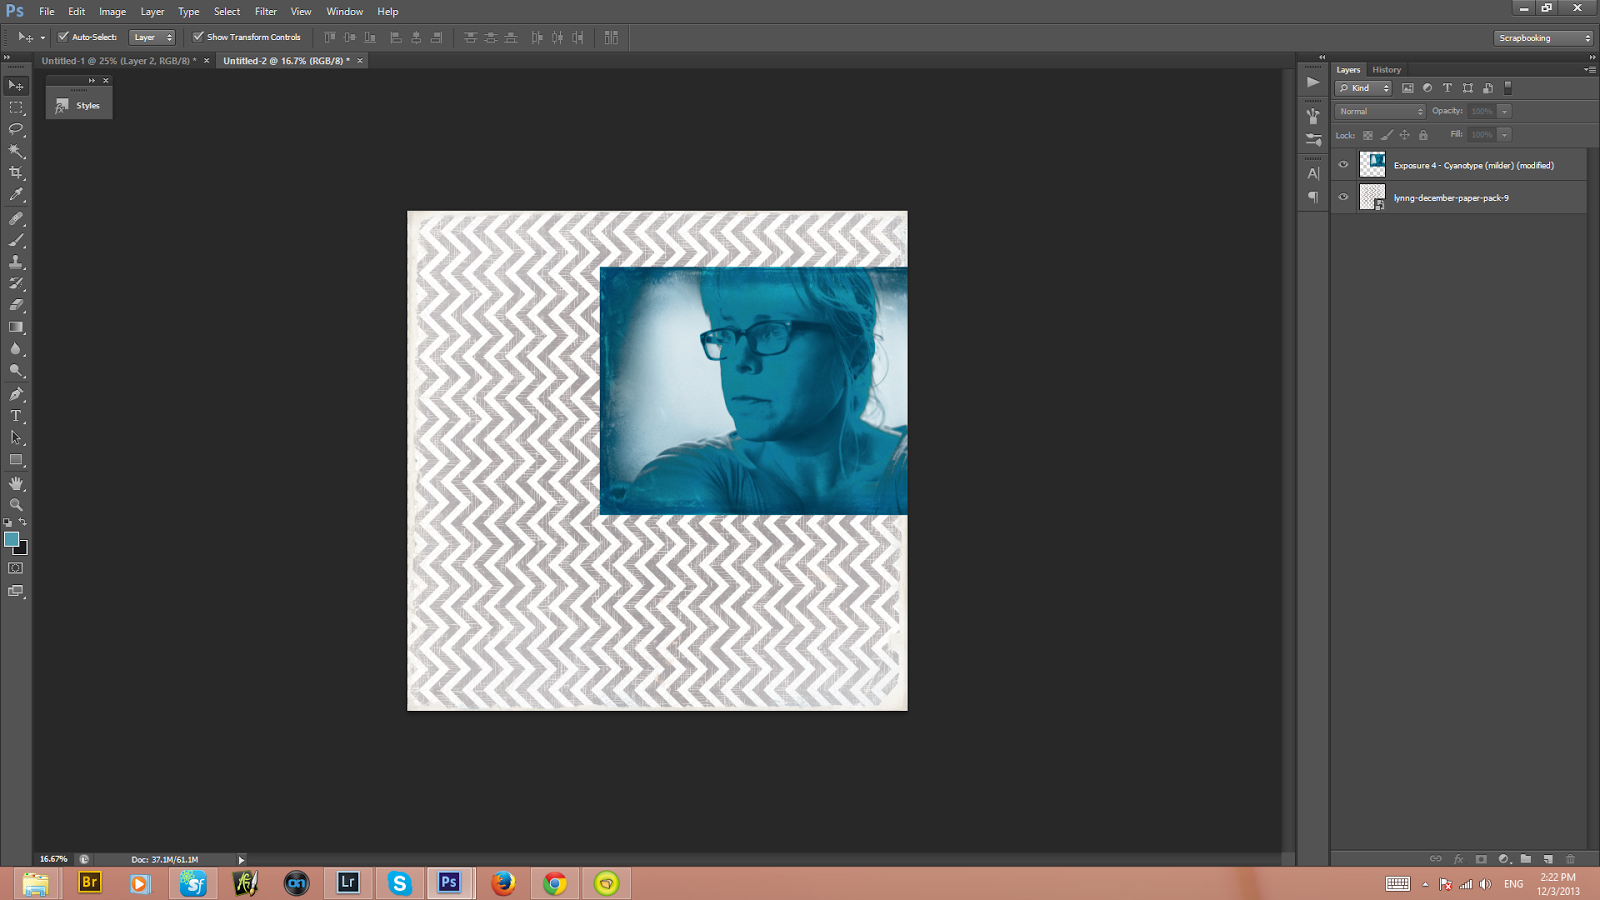Launch Skype from the taskbar

click(x=400, y=882)
